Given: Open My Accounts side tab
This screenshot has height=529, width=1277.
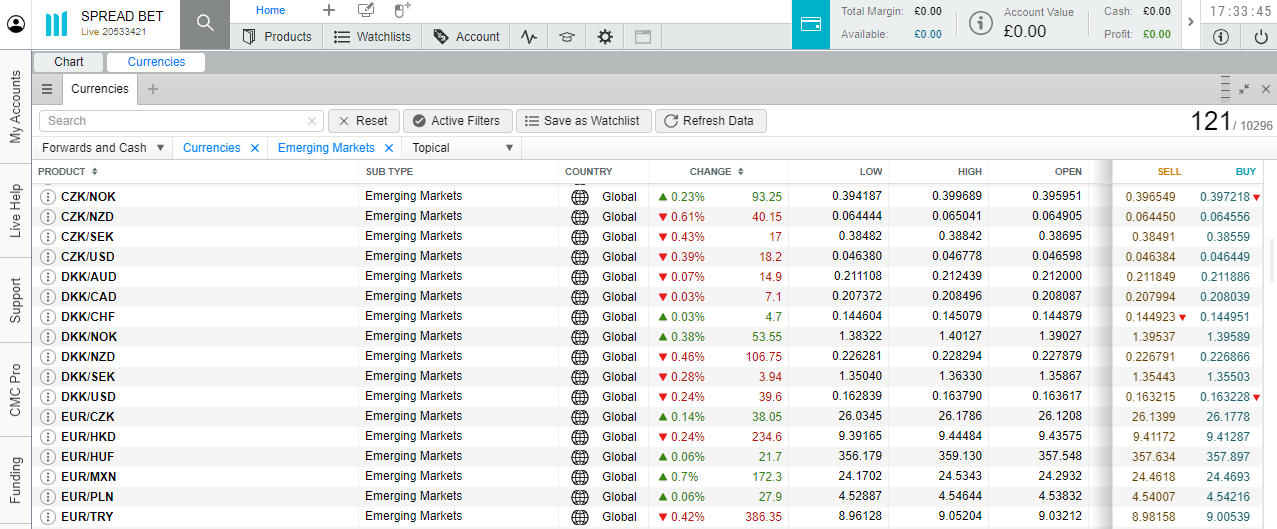Looking at the screenshot, I should point(15,107).
